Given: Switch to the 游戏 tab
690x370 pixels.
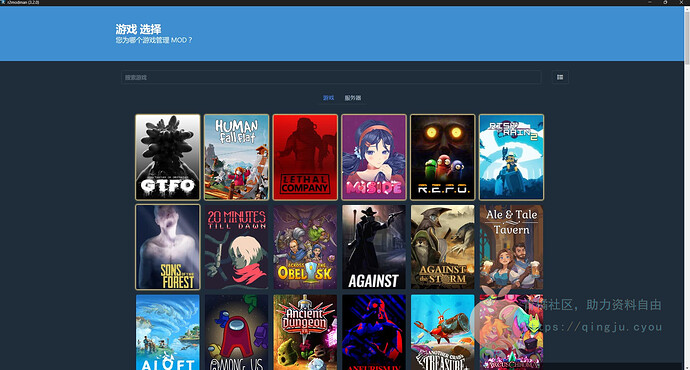Looking at the screenshot, I should tap(328, 98).
